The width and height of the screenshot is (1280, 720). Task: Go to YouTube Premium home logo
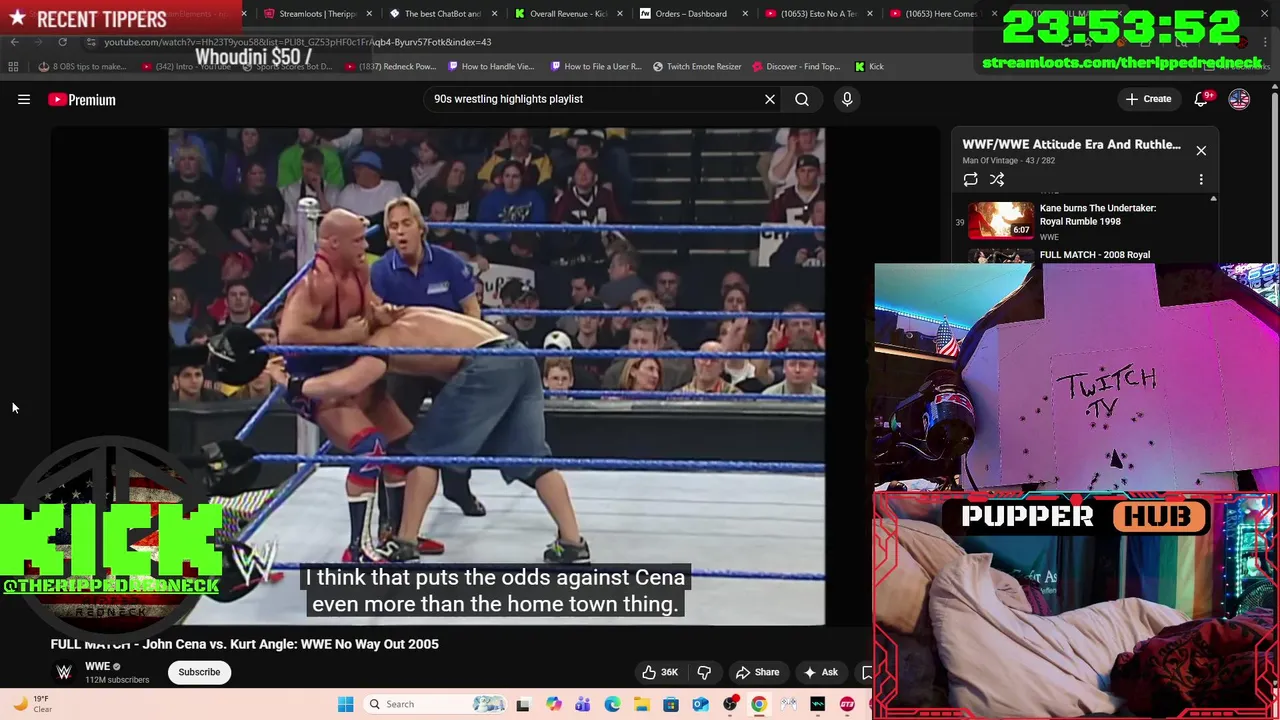point(82,99)
